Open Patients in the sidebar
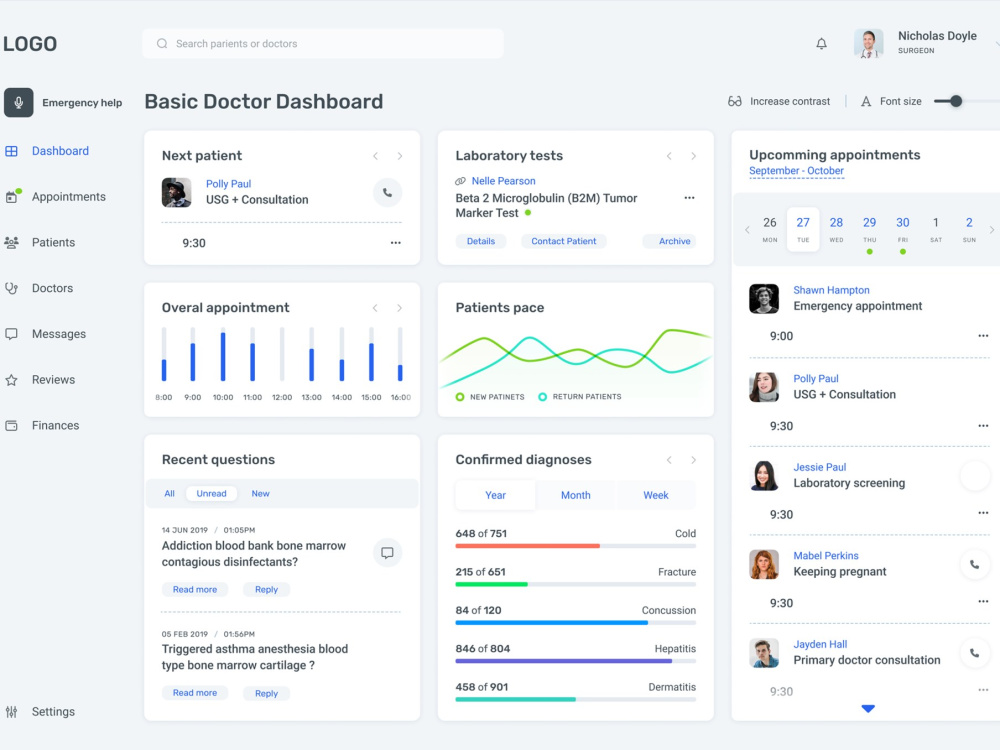Viewport: 1000px width, 750px height. pos(54,242)
